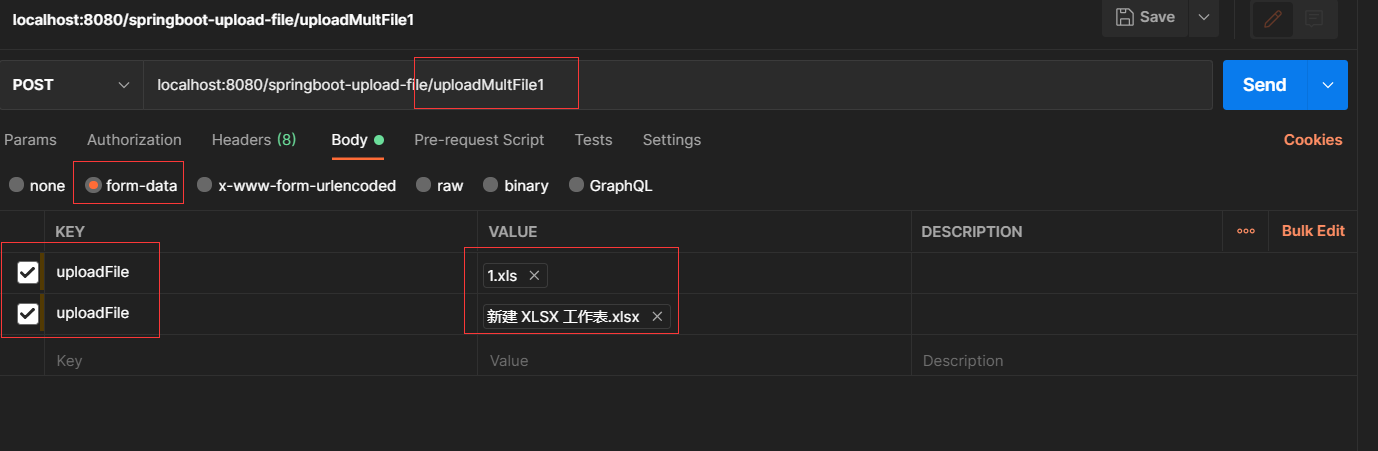The image size is (1378, 451).
Task: Open the three-dots column options
Action: (1245, 231)
